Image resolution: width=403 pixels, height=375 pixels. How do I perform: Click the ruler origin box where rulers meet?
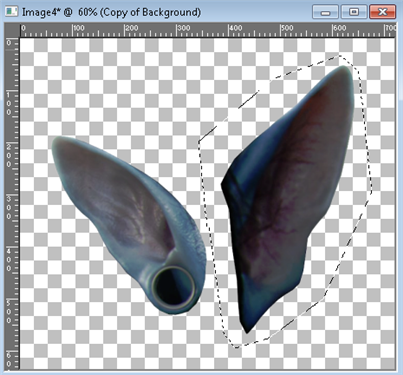[12, 30]
